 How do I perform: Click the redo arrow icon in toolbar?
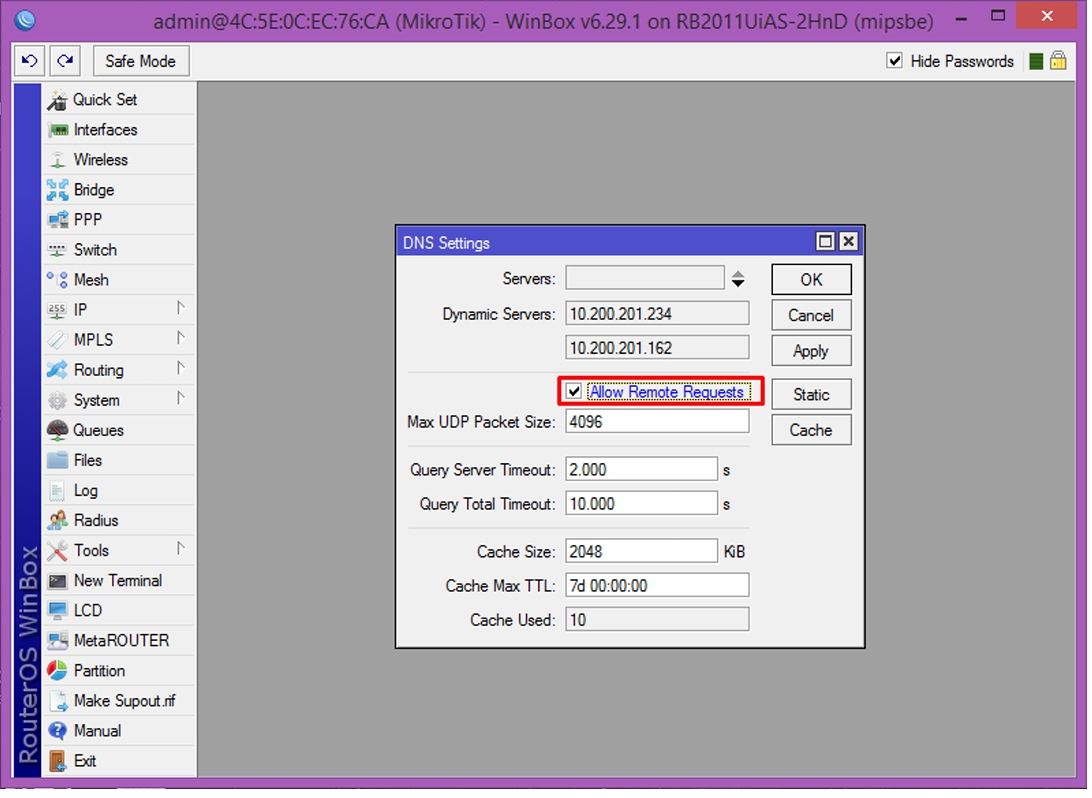pyautogui.click(x=65, y=61)
